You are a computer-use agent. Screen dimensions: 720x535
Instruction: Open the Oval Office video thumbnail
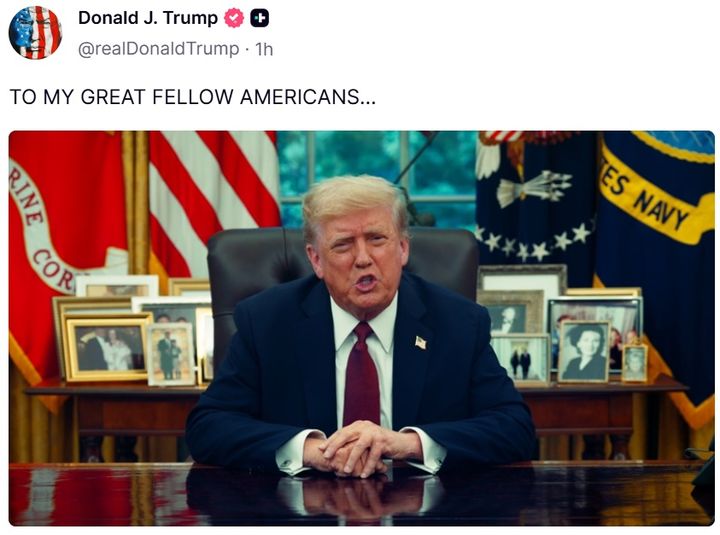click(361, 328)
